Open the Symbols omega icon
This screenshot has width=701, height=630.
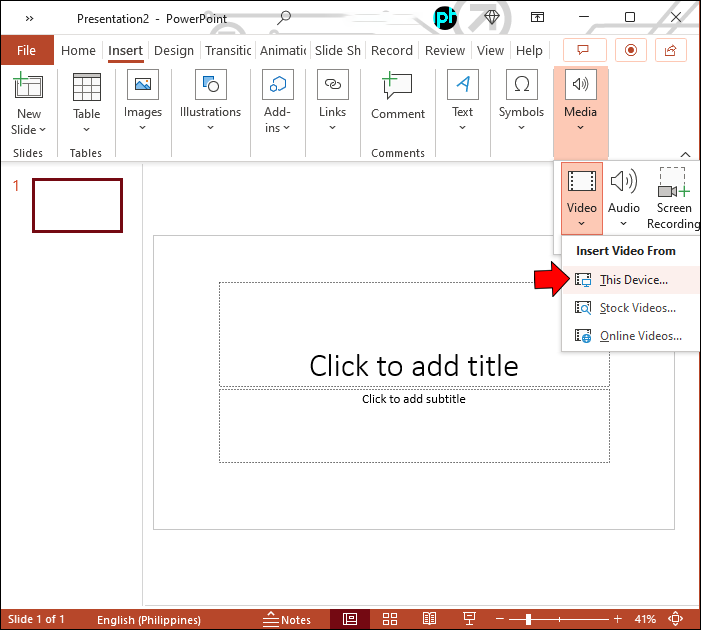pos(522,84)
